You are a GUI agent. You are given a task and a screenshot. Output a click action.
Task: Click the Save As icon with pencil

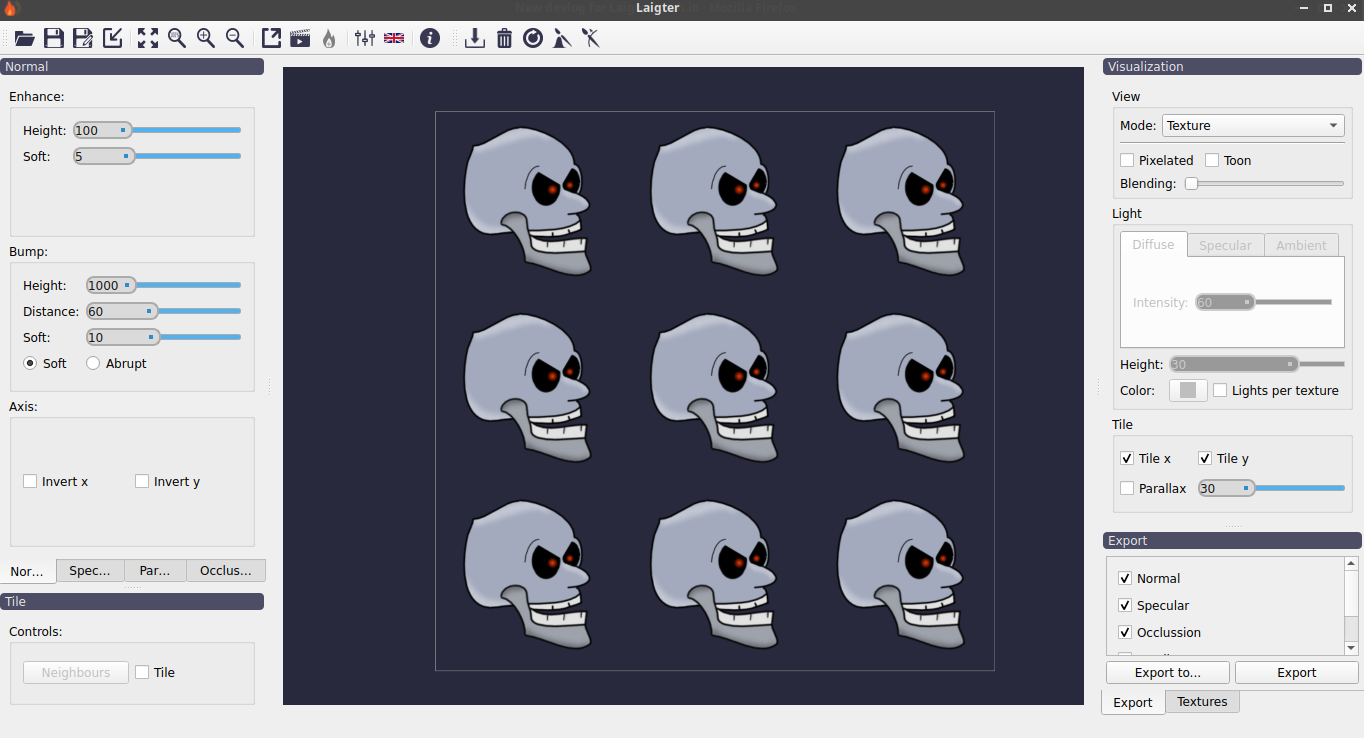click(83, 38)
